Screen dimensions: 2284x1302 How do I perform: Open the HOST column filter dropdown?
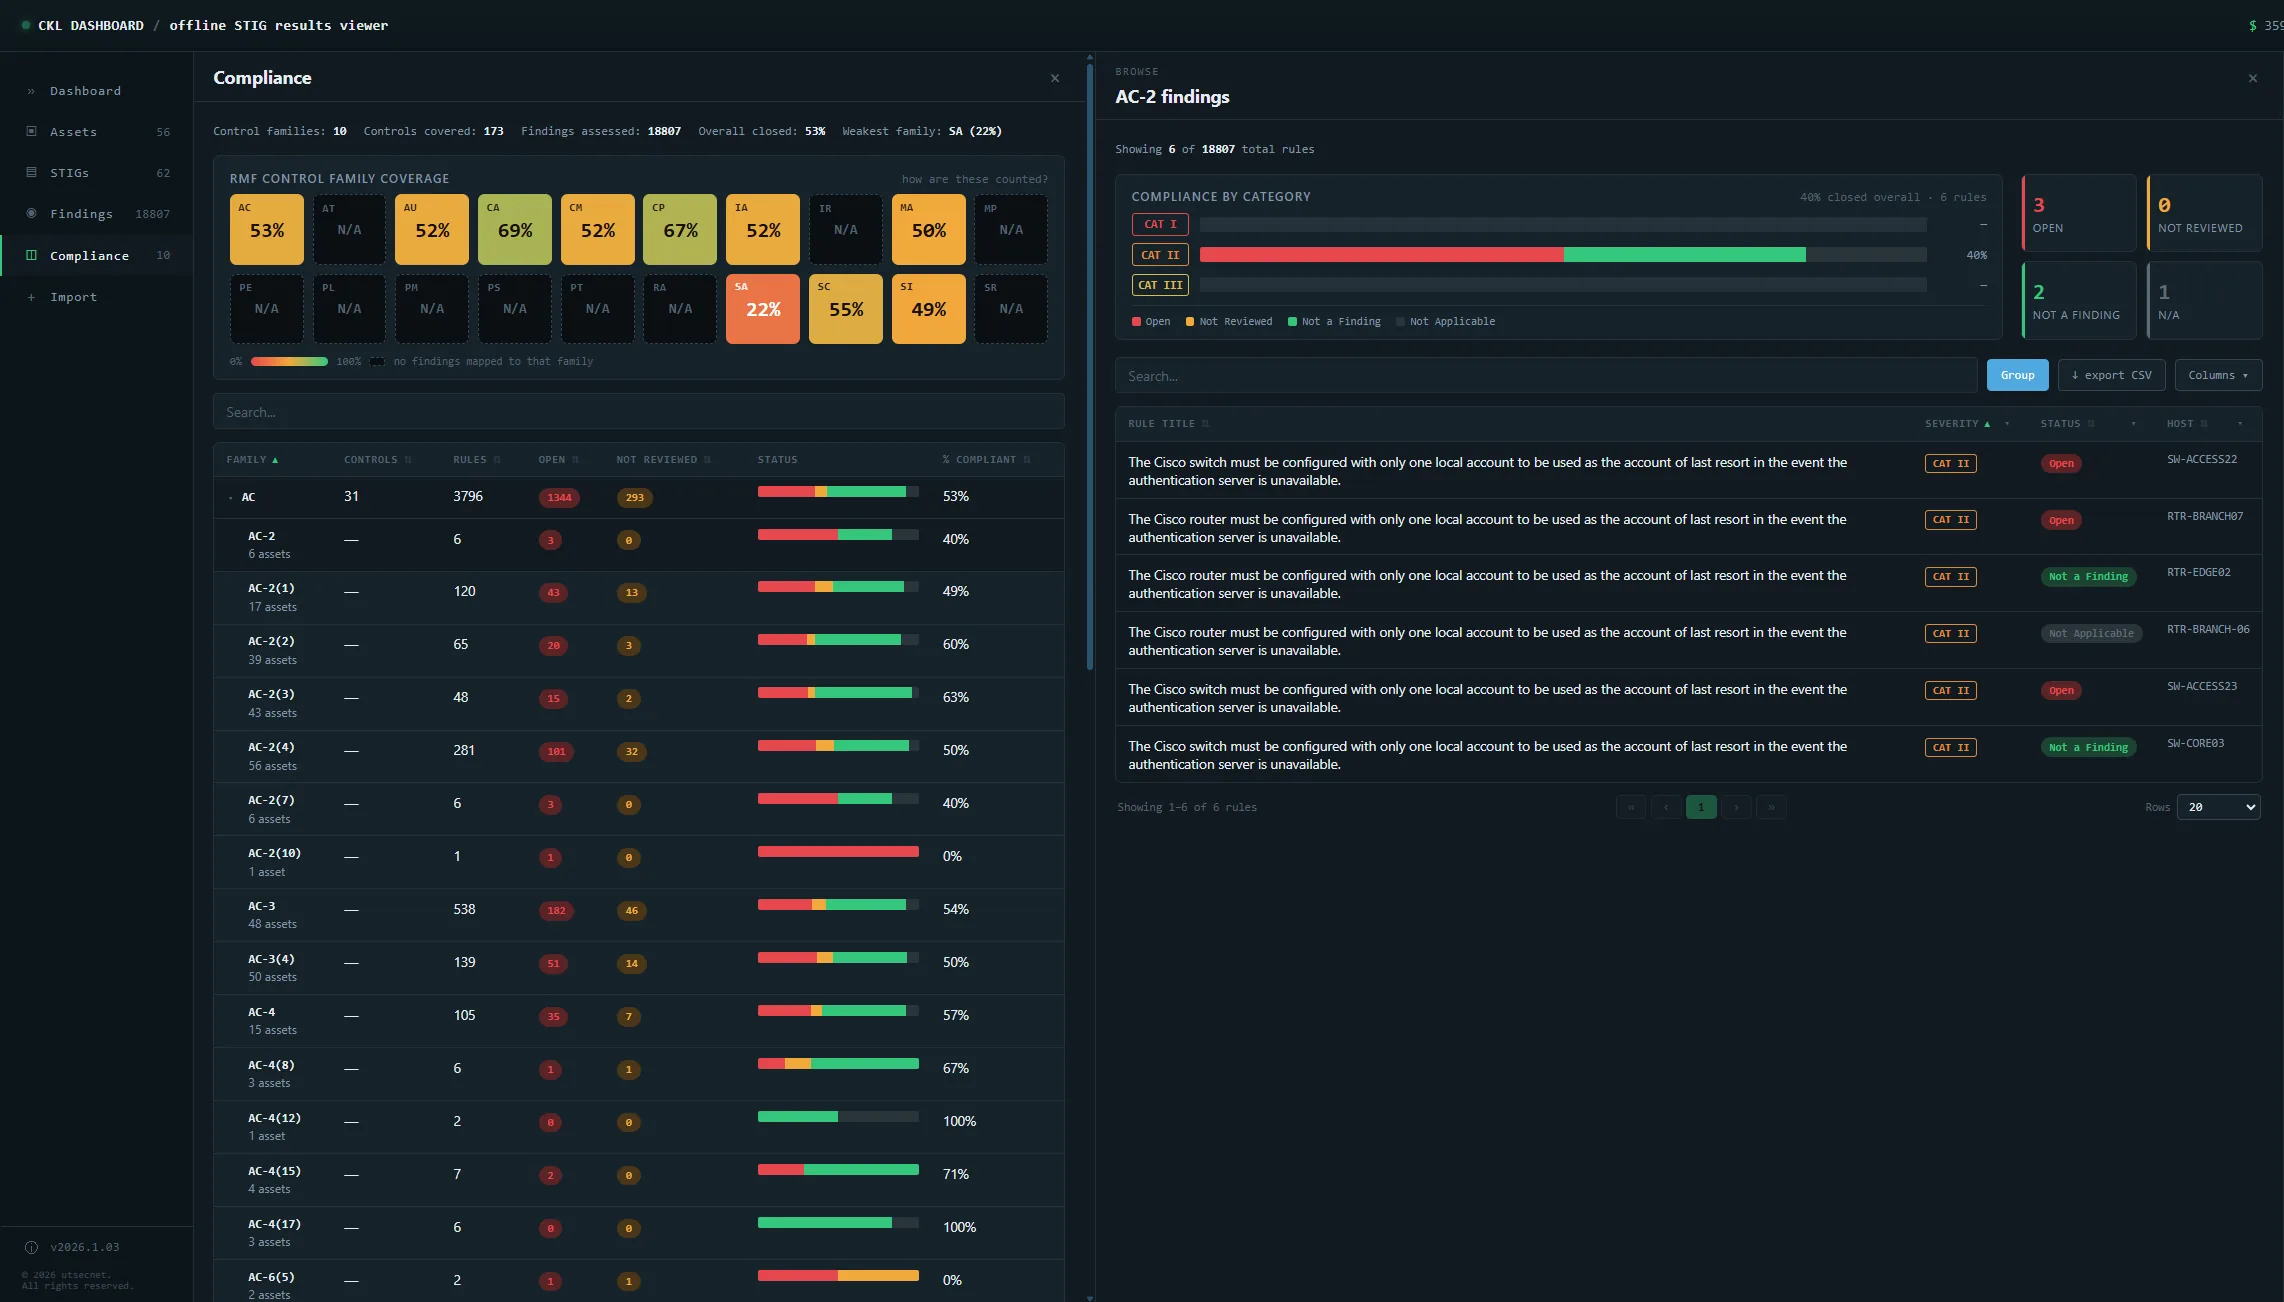click(x=2240, y=424)
